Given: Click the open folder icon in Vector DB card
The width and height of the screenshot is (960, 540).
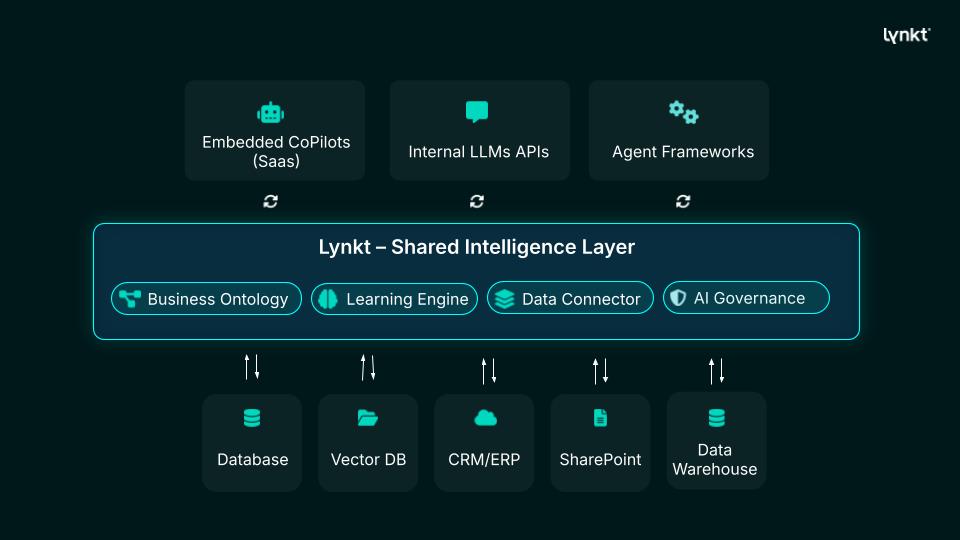Looking at the screenshot, I should click(367, 418).
